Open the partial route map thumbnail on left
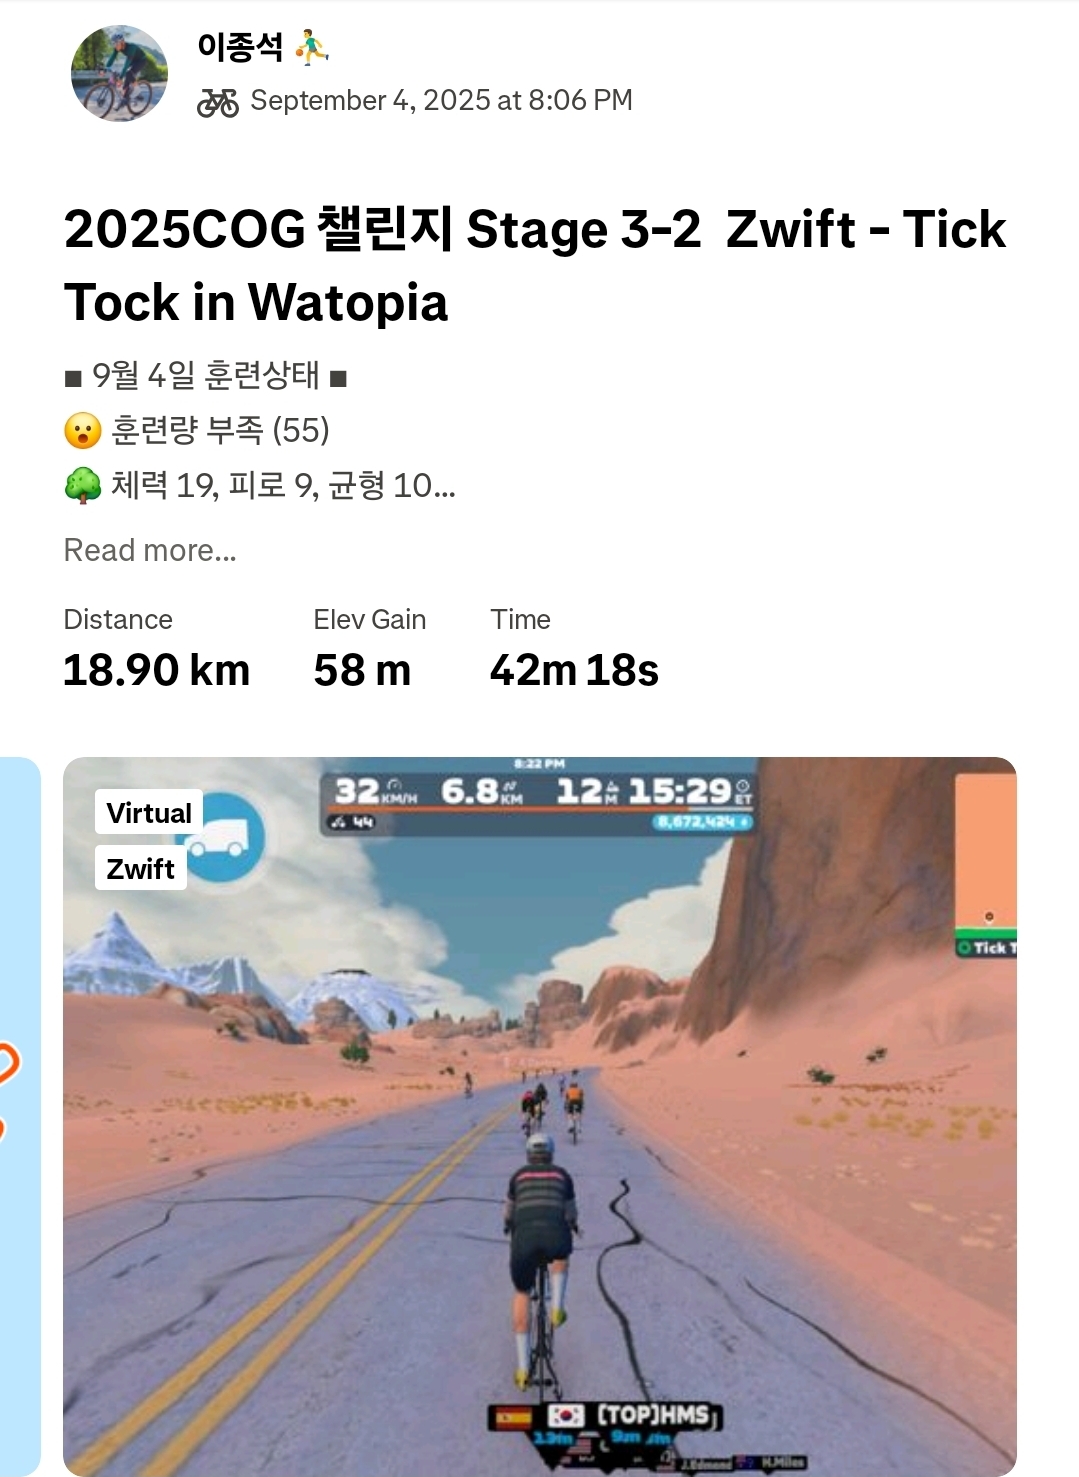 pos(20,1116)
